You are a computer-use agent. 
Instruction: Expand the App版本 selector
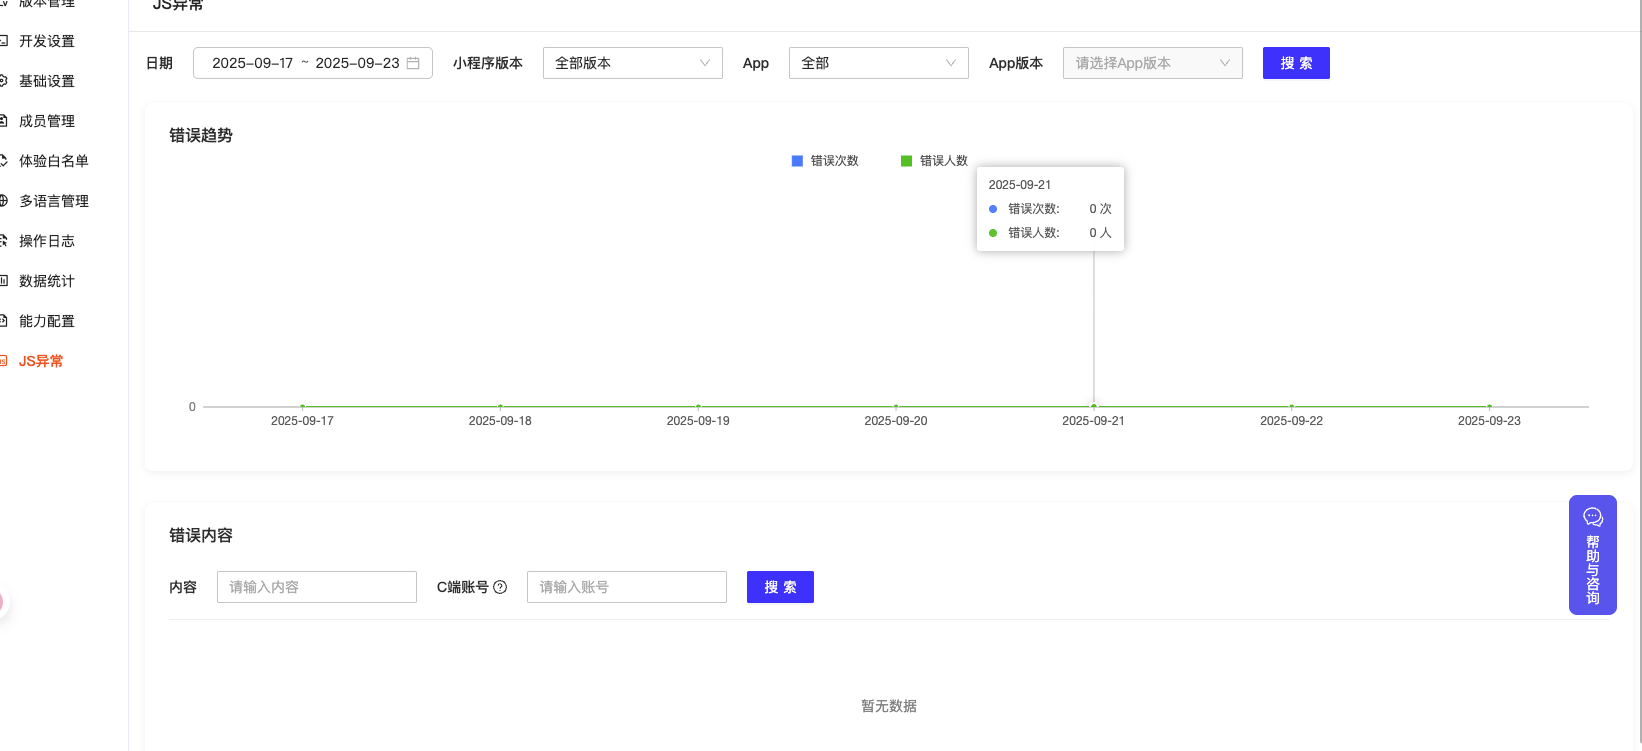(x=1152, y=63)
